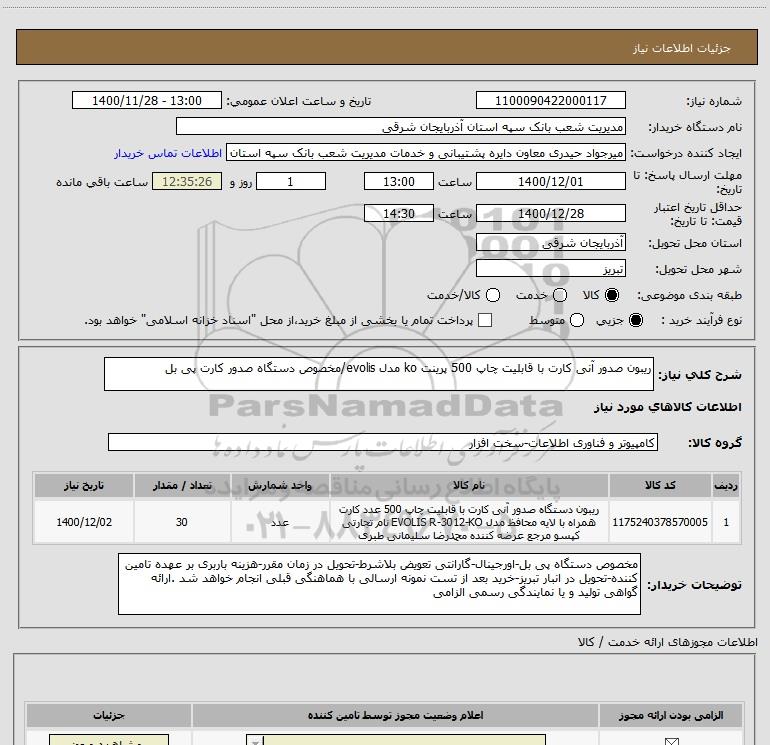
Task: Click the ردیف column header
Action: click(726, 485)
